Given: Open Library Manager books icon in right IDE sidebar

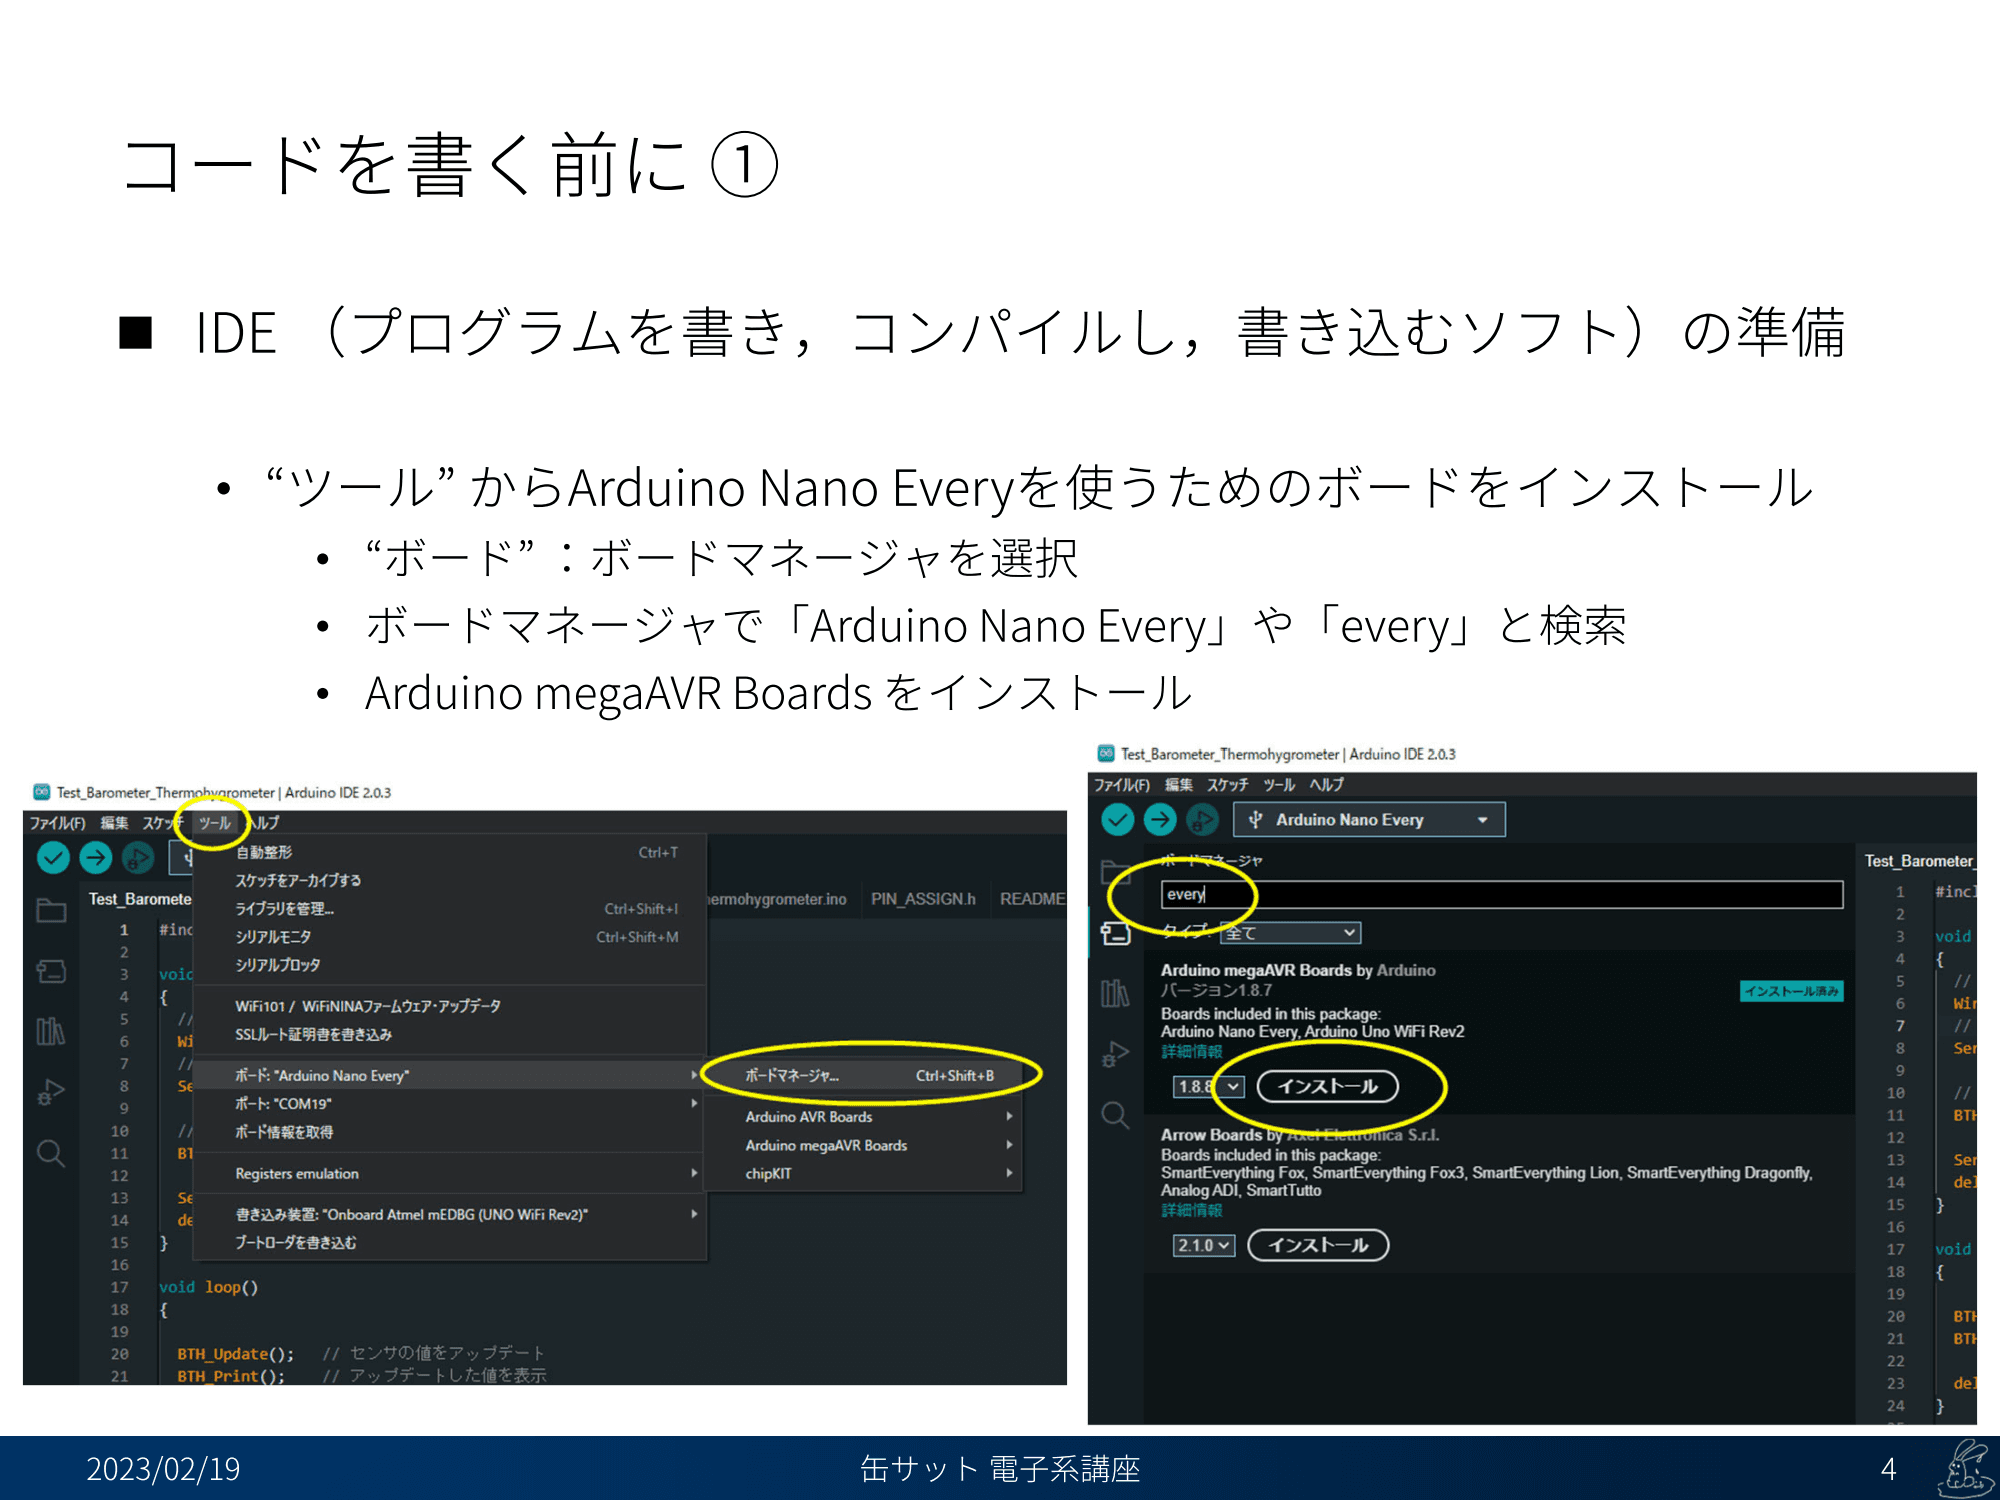Looking at the screenshot, I should point(1115,993).
